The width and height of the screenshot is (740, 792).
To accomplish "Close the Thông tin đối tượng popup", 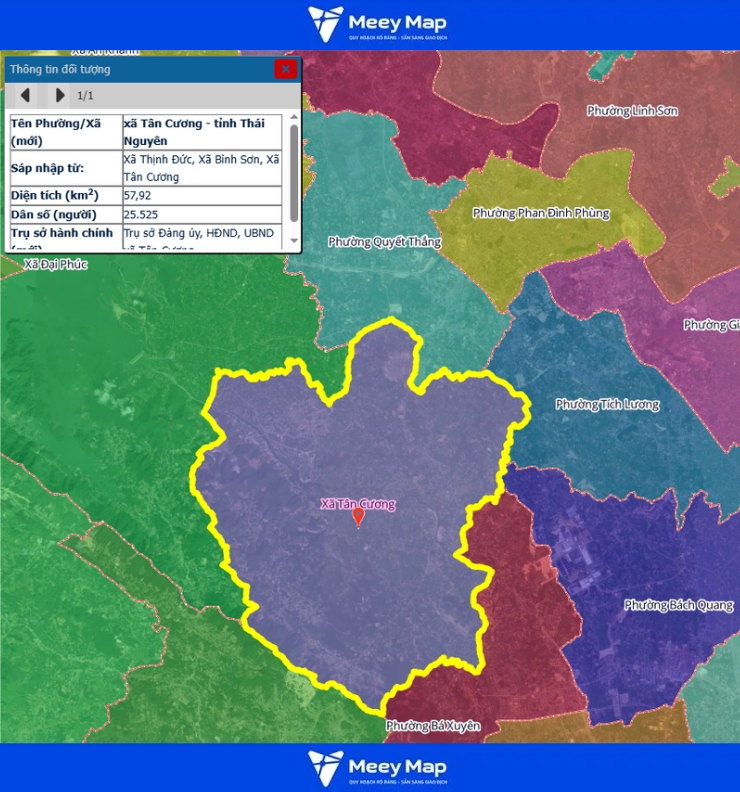I will [285, 69].
